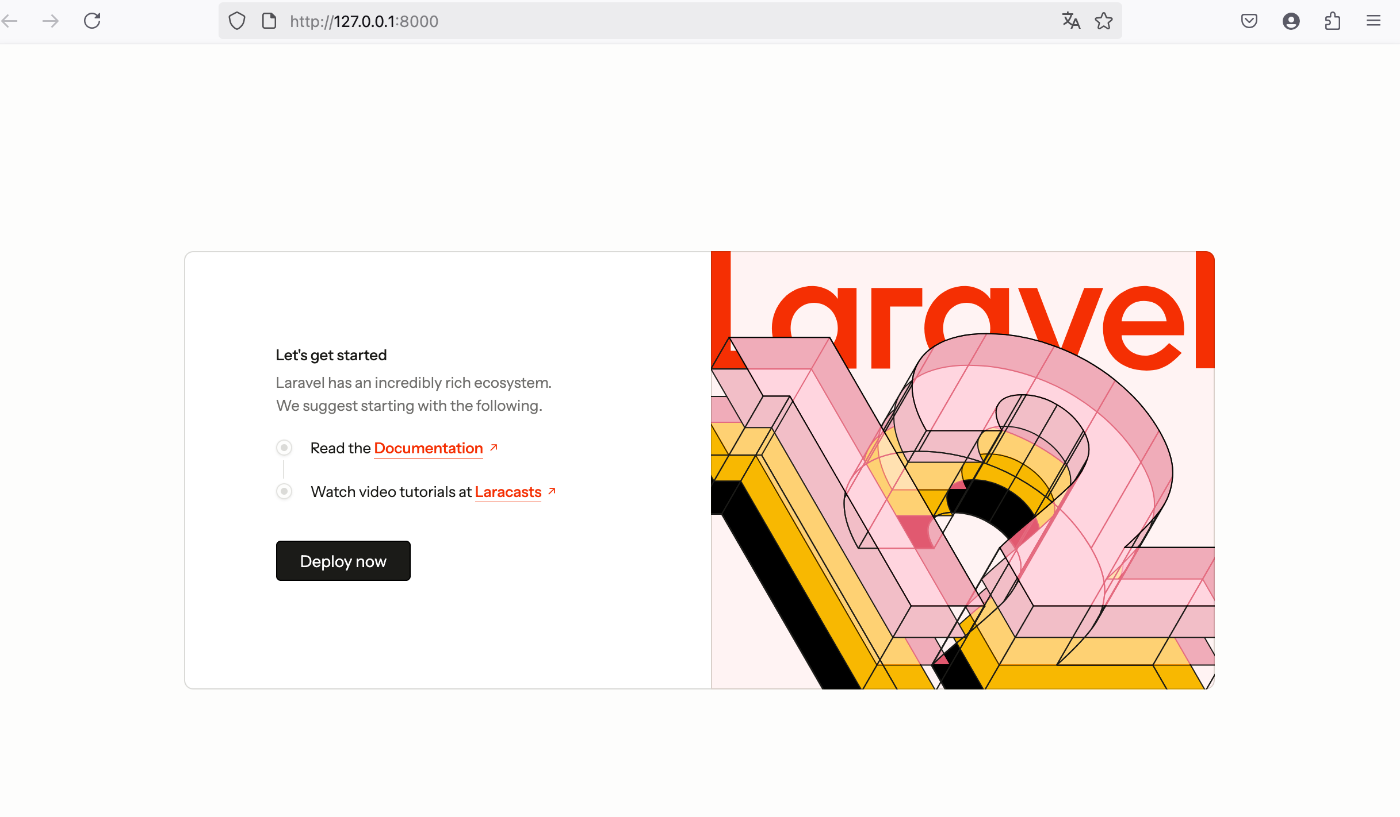This screenshot has height=817, width=1400.
Task: Click the bullet circle beside Read the Documentation
Action: coord(284,448)
